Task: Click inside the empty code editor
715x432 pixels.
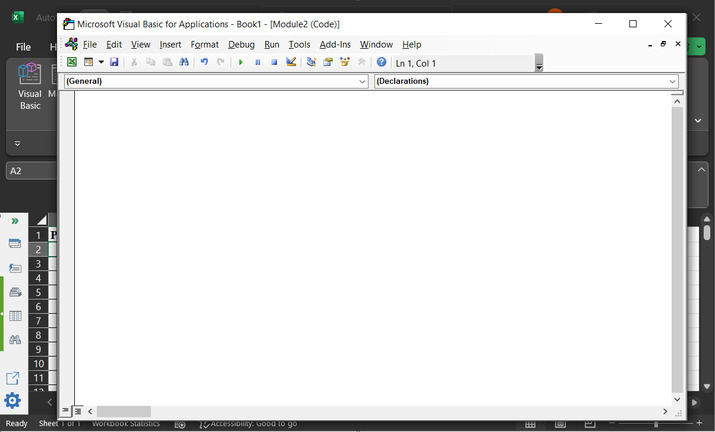Action: [373, 249]
